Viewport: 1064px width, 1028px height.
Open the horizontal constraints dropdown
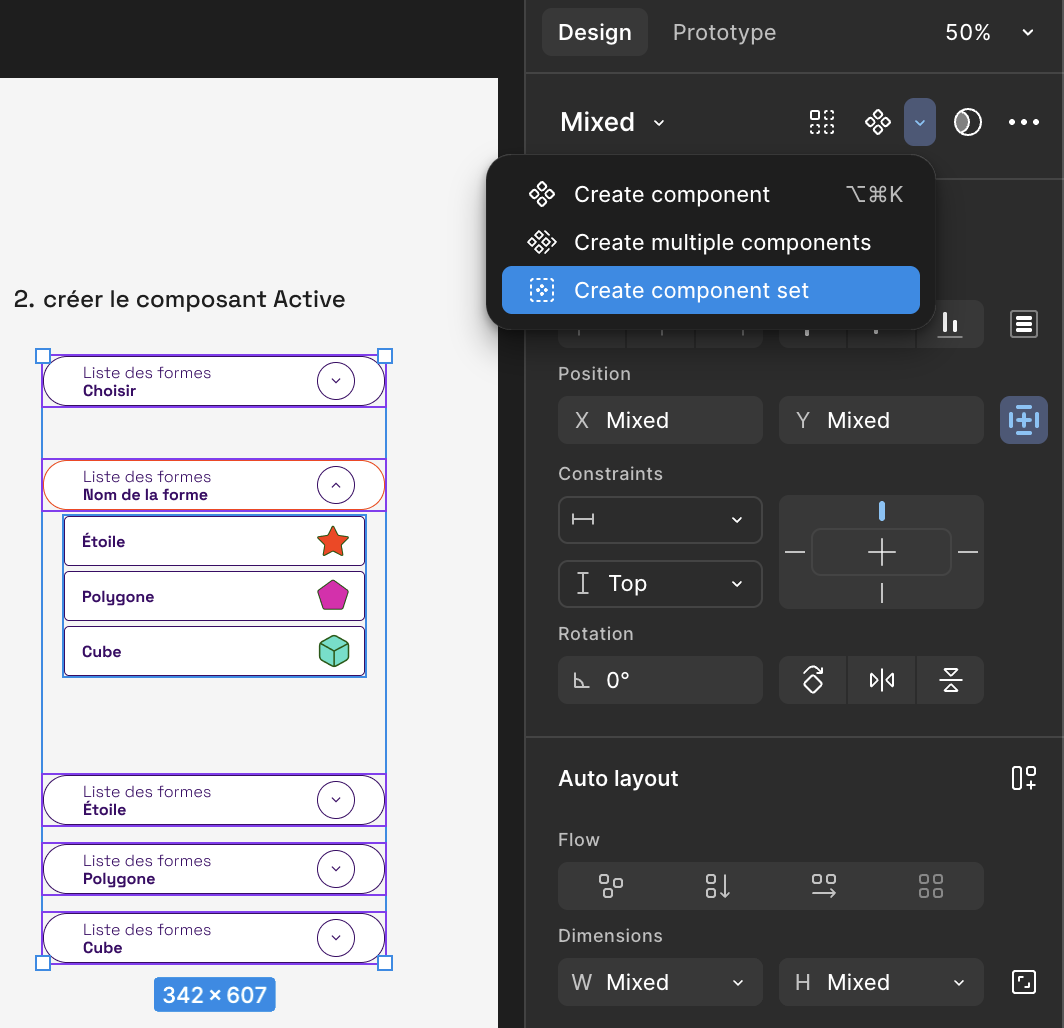pyautogui.click(x=660, y=520)
